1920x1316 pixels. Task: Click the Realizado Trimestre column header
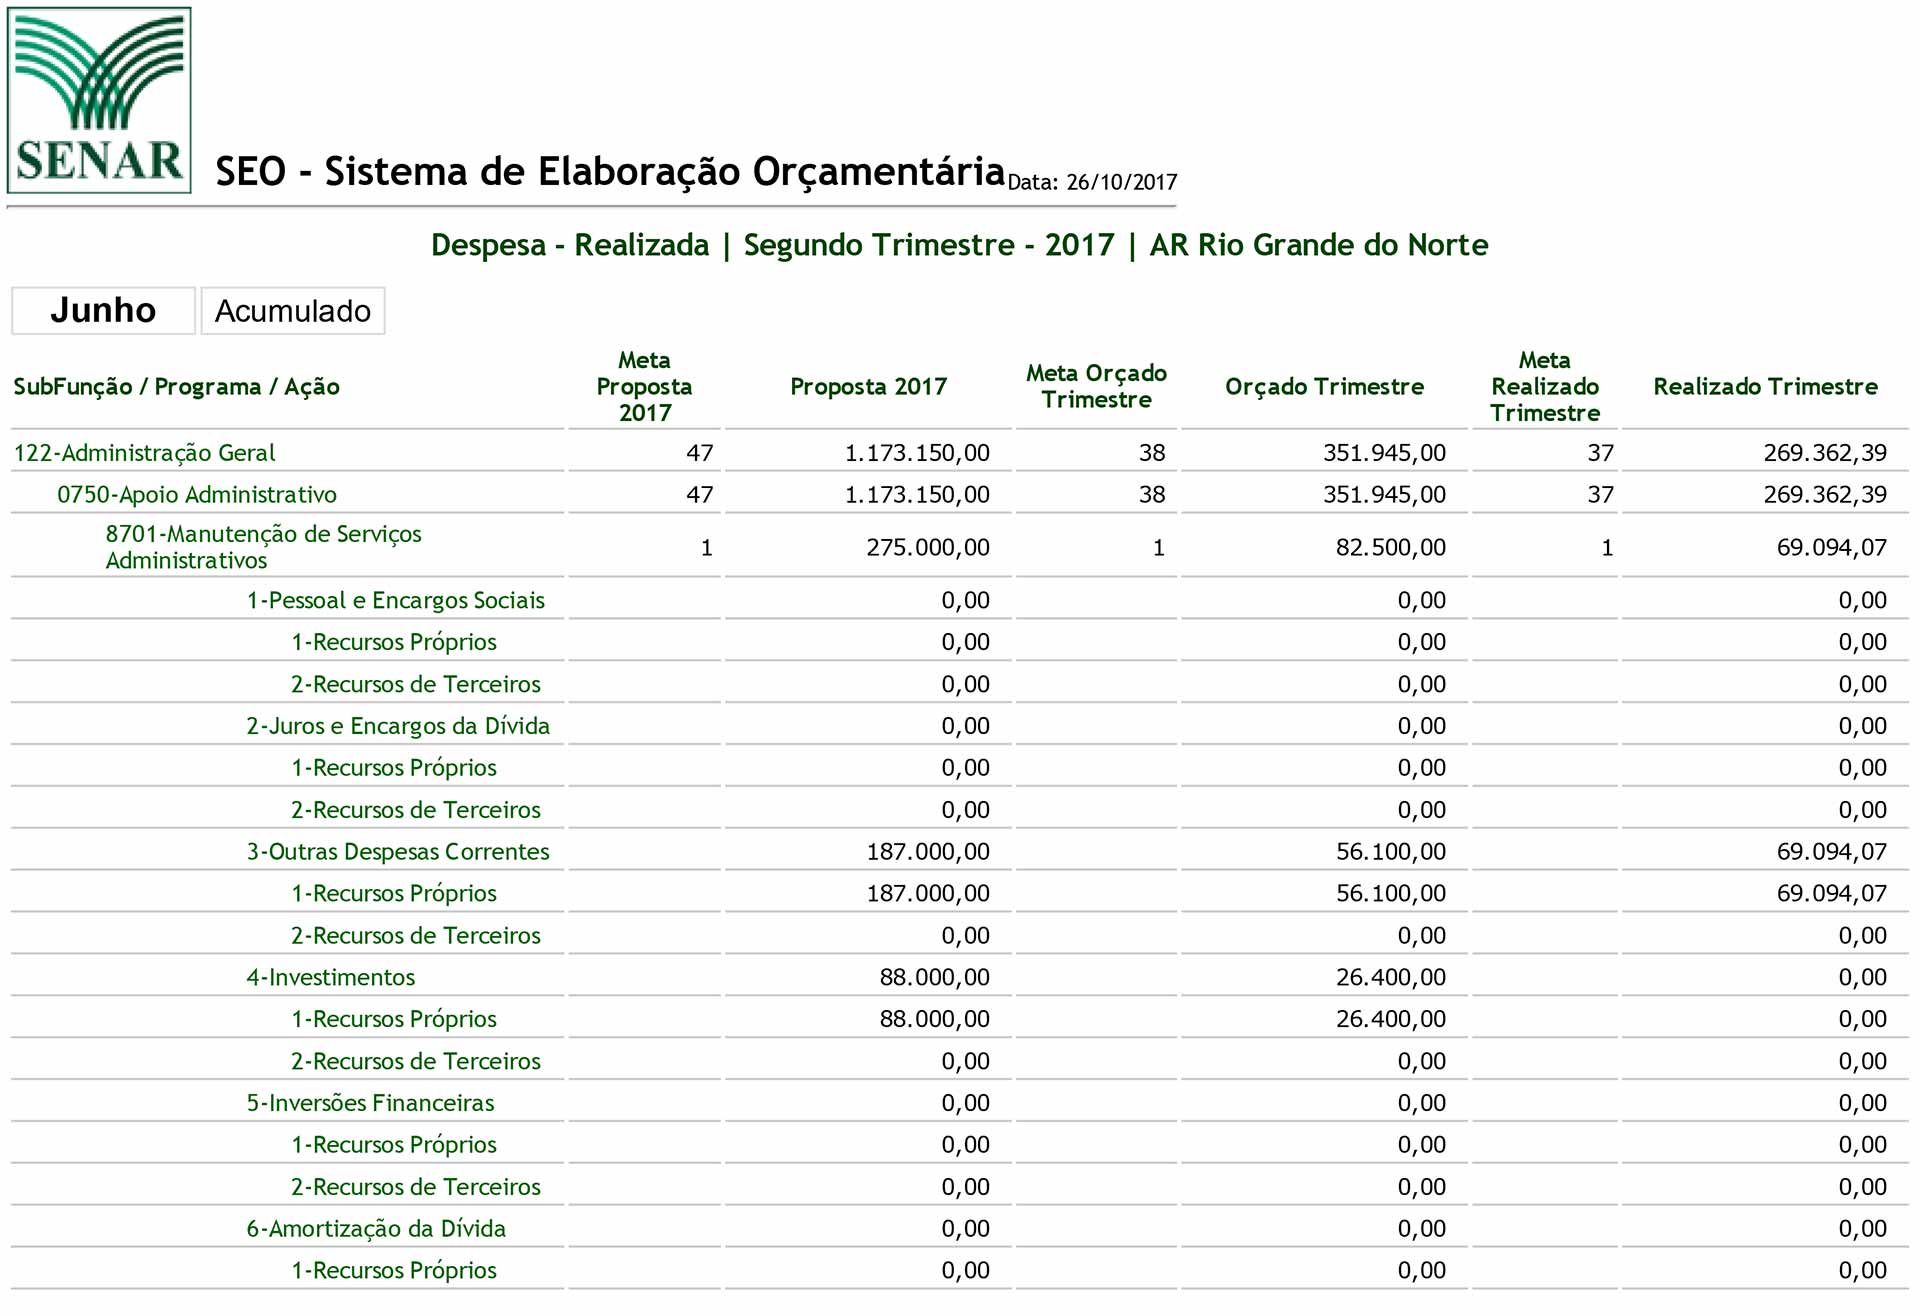point(1765,387)
